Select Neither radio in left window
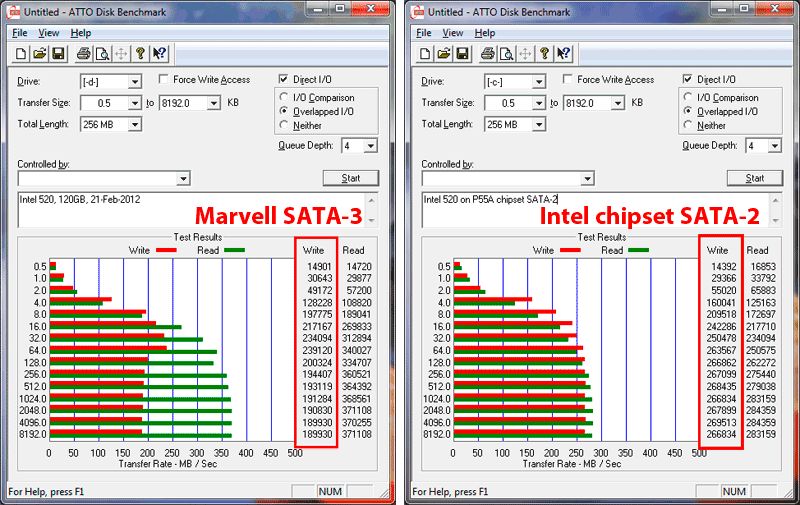Viewport: 800px width, 505px height. tap(284, 124)
